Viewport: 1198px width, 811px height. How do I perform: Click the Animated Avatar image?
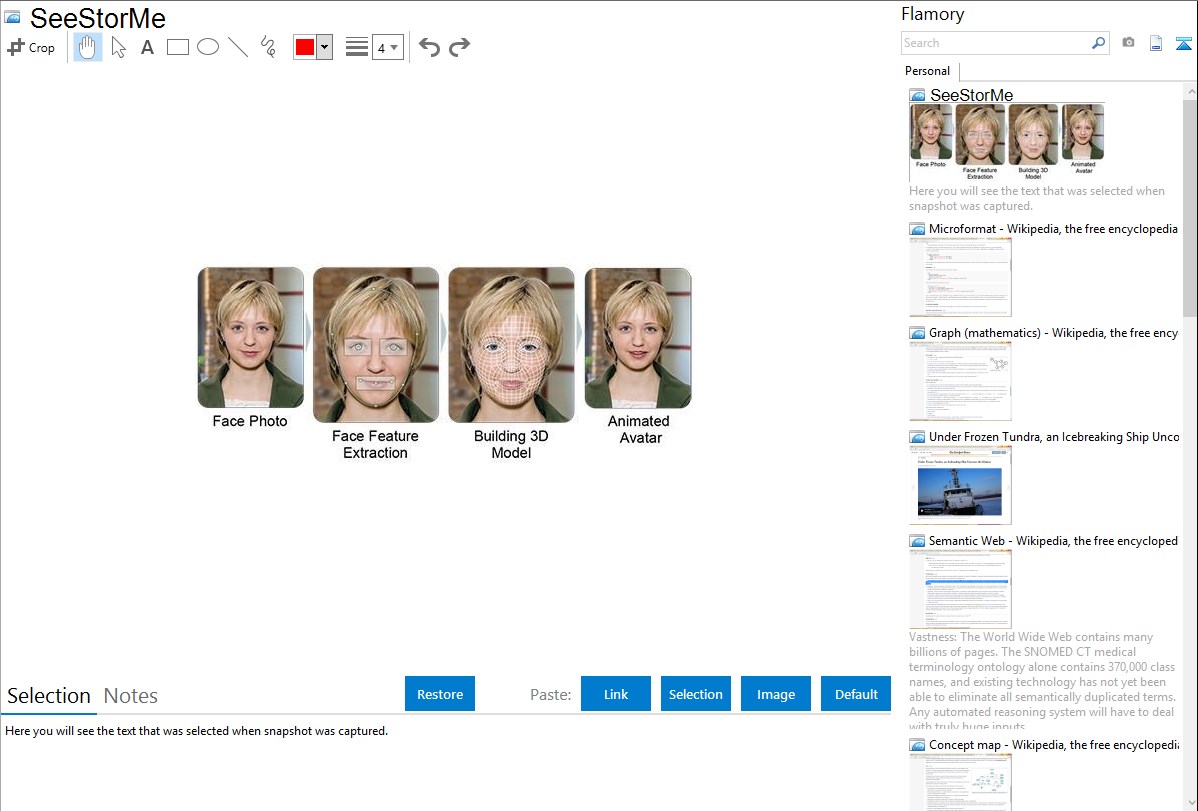click(638, 337)
